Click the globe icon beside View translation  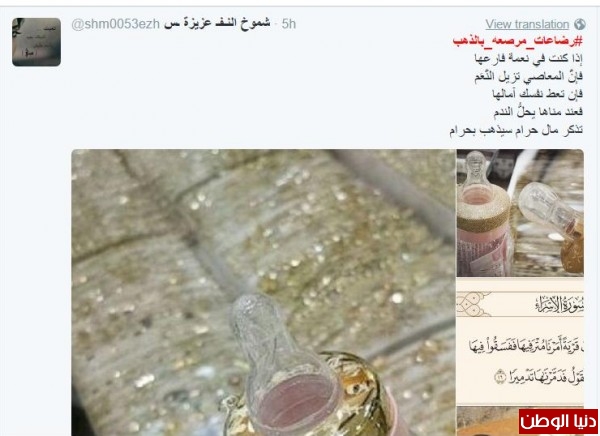pos(579,24)
